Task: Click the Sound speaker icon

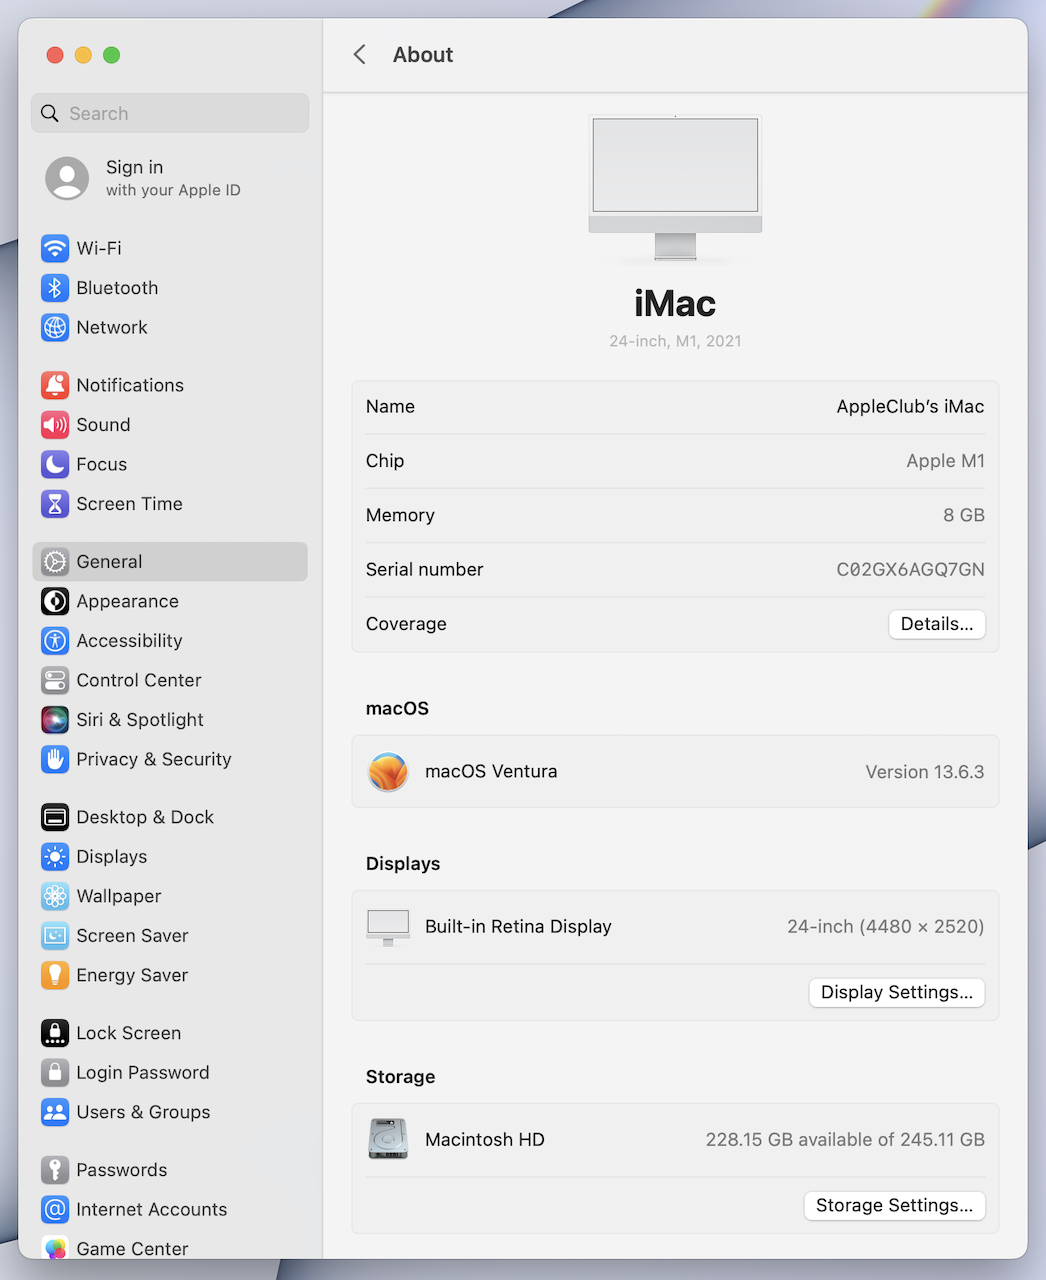Action: click(x=55, y=425)
